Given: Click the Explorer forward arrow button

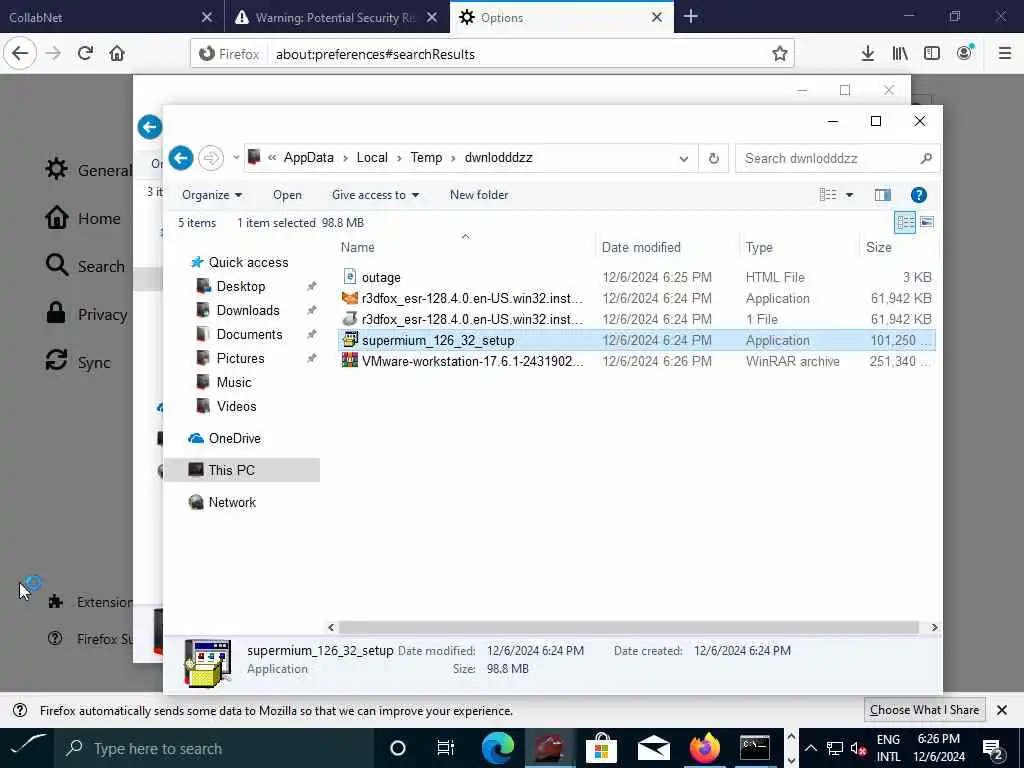Looking at the screenshot, I should 211,158.
